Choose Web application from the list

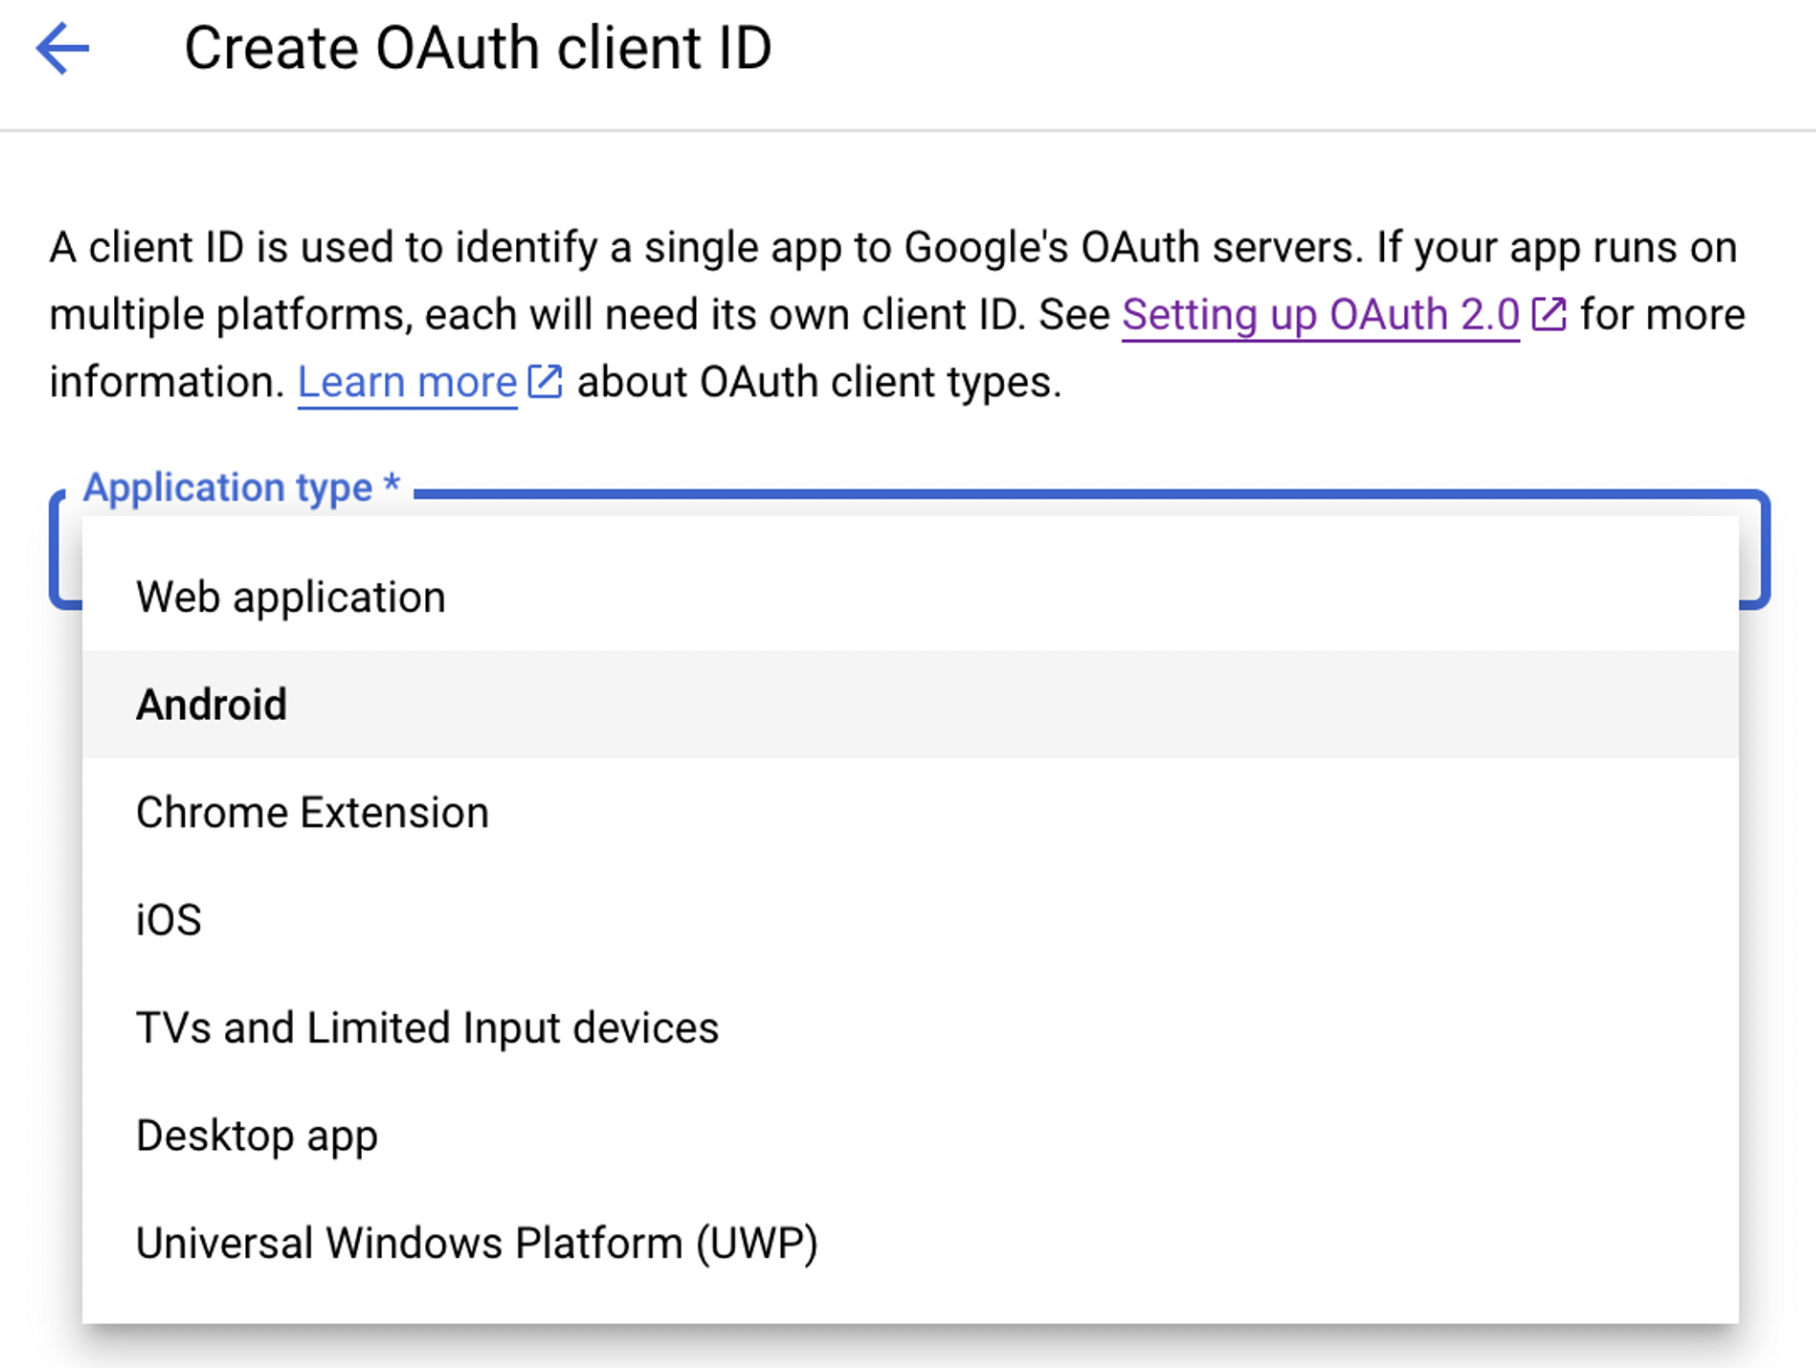click(910, 597)
